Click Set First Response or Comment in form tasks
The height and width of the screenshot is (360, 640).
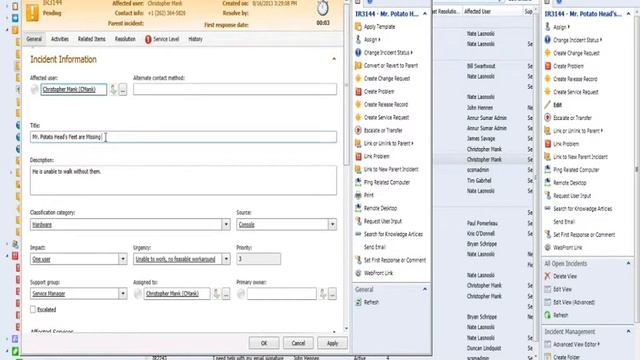point(395,260)
